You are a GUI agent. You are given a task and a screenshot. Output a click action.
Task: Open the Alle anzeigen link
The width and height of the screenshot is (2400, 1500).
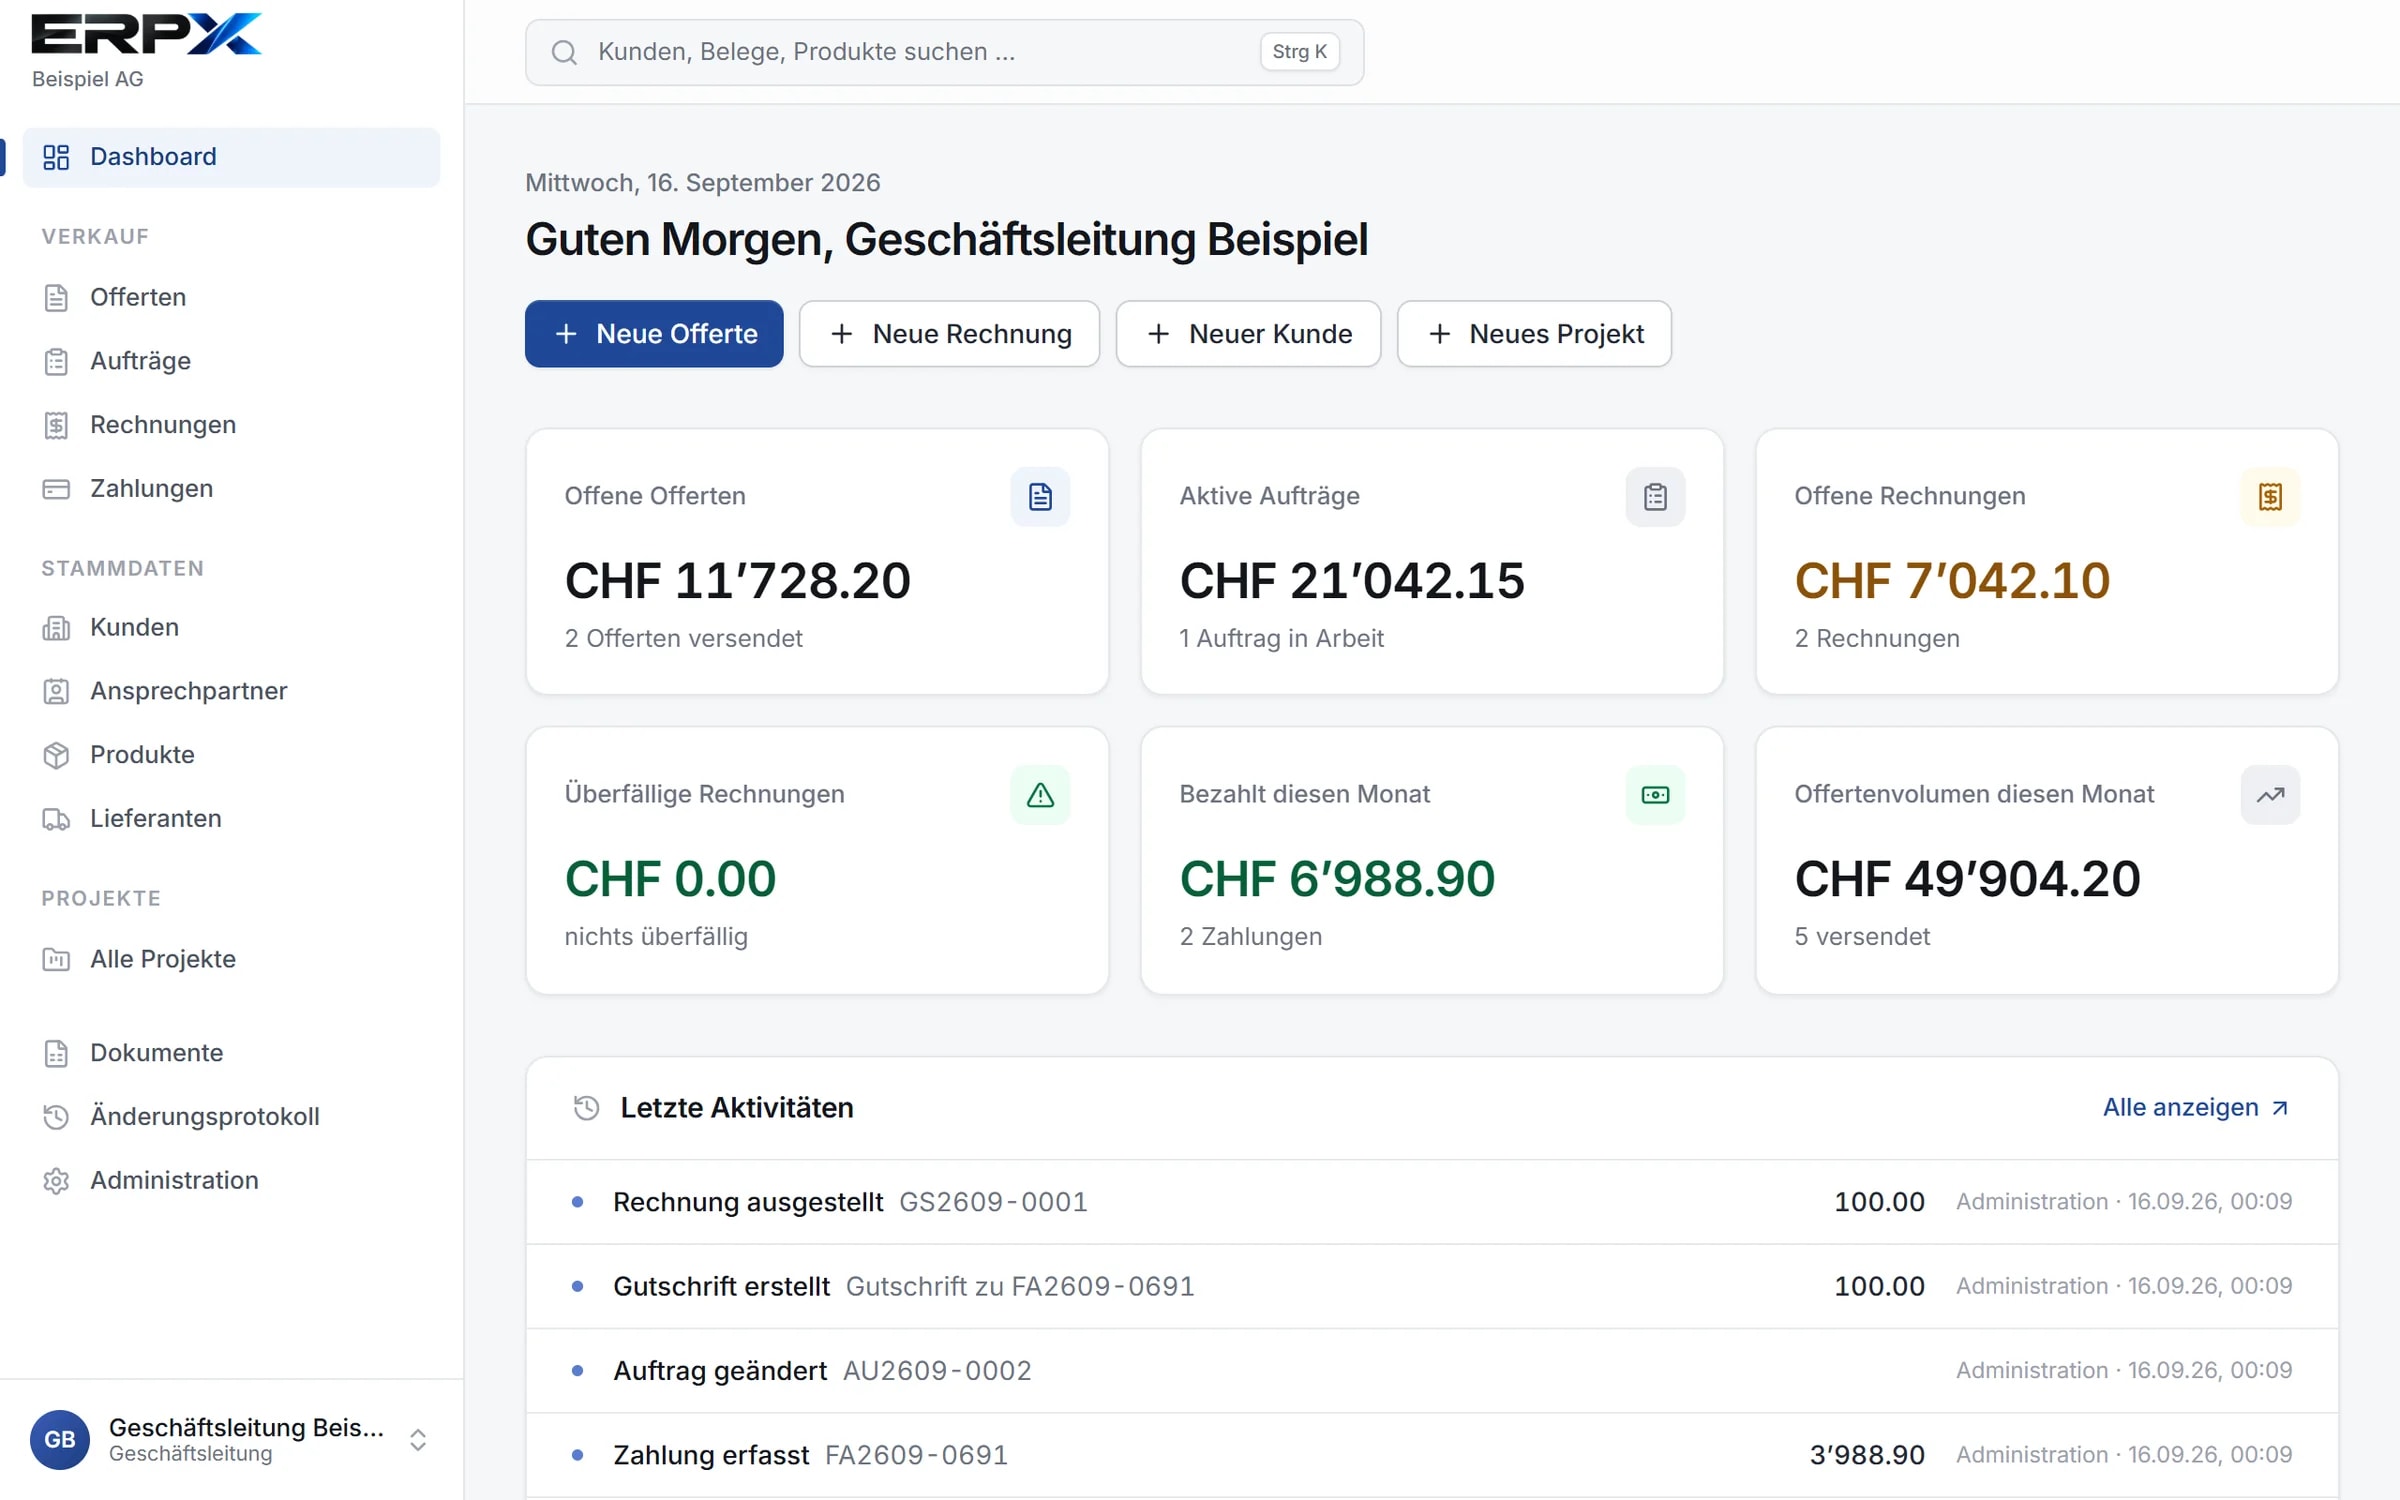pos(2196,1108)
